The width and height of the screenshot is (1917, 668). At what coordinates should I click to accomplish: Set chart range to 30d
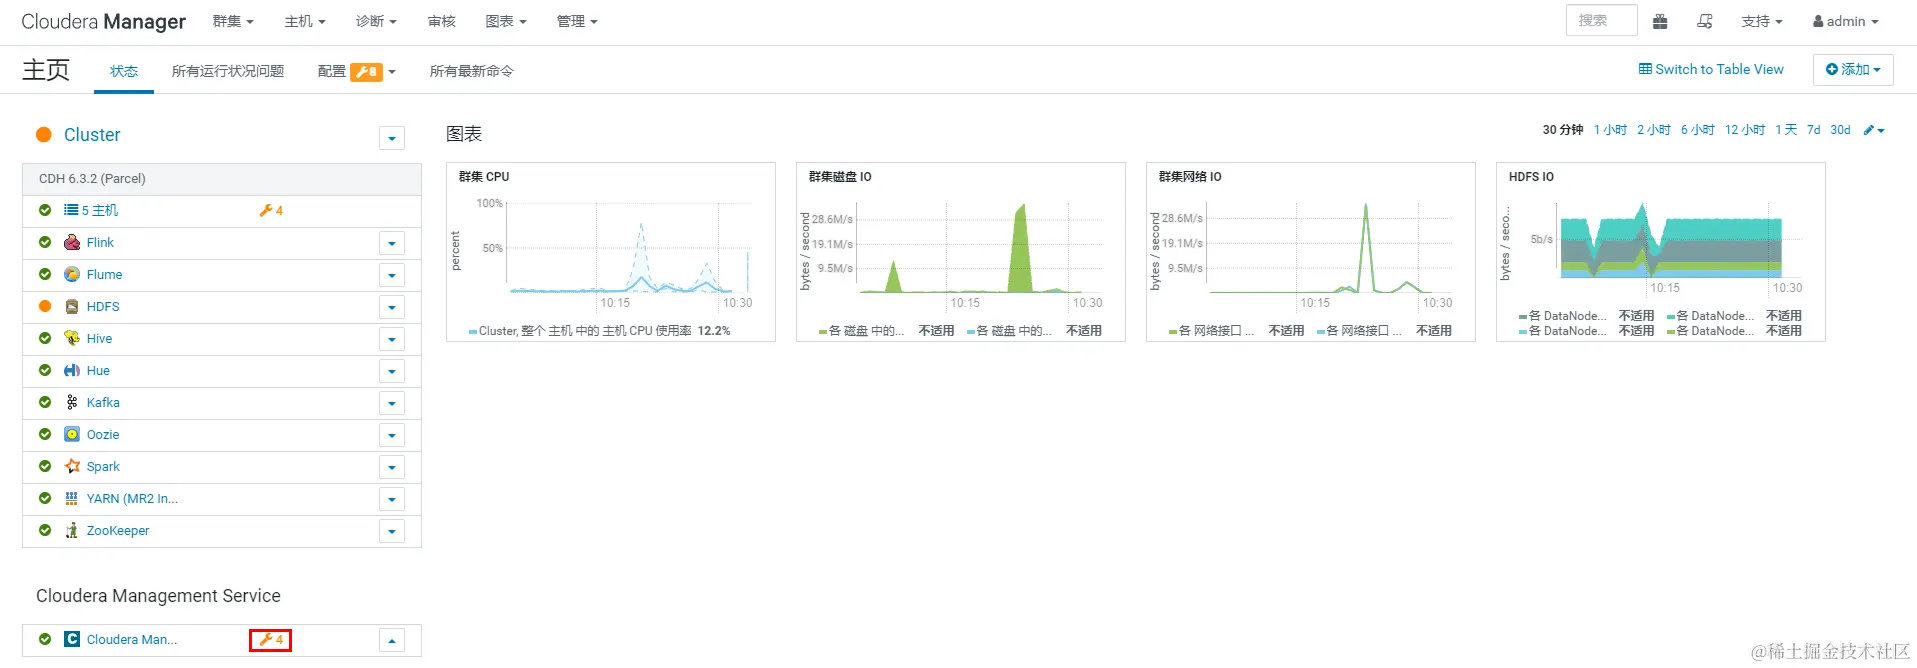(x=1840, y=130)
